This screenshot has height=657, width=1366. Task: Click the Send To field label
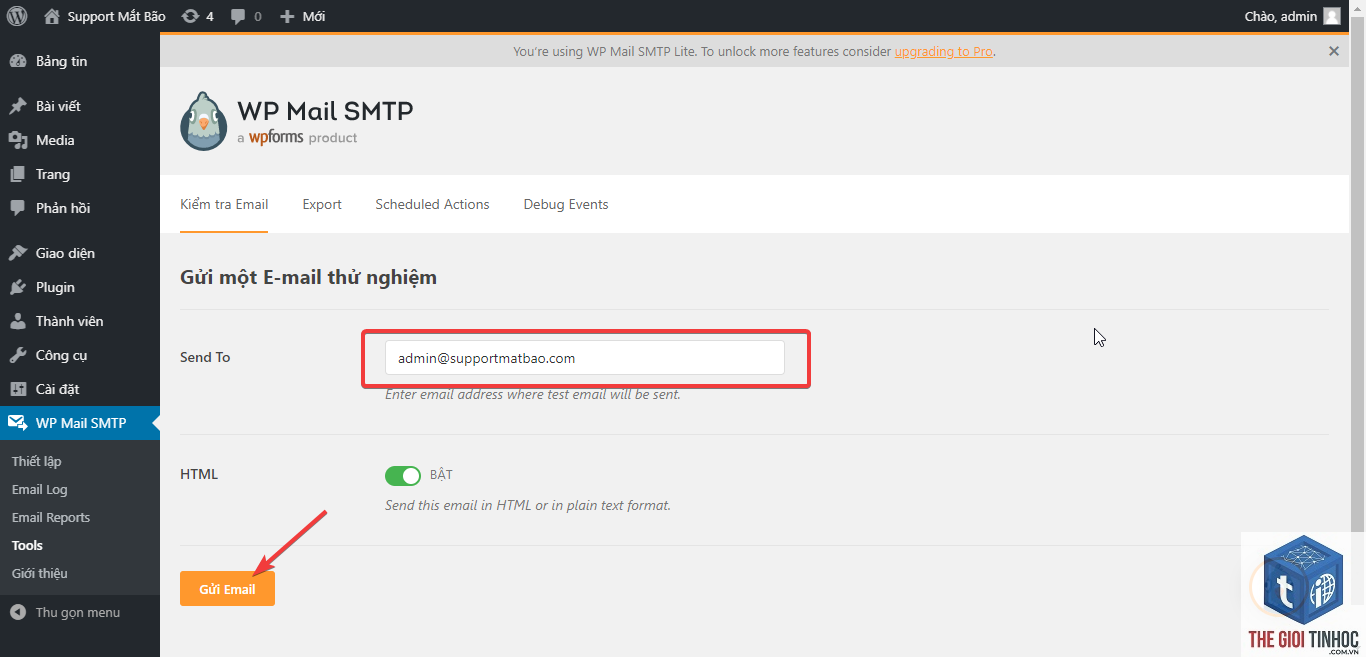(205, 357)
